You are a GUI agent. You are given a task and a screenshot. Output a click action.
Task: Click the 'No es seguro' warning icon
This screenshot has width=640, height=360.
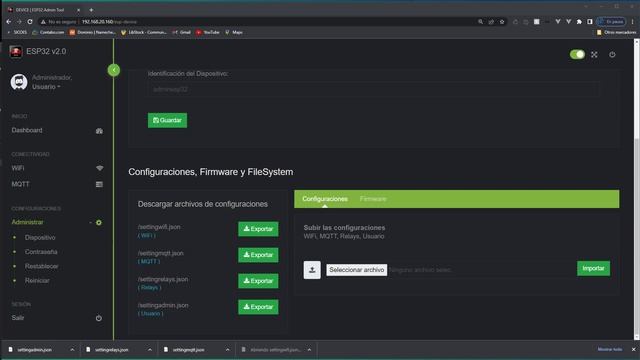pyautogui.click(x=43, y=22)
